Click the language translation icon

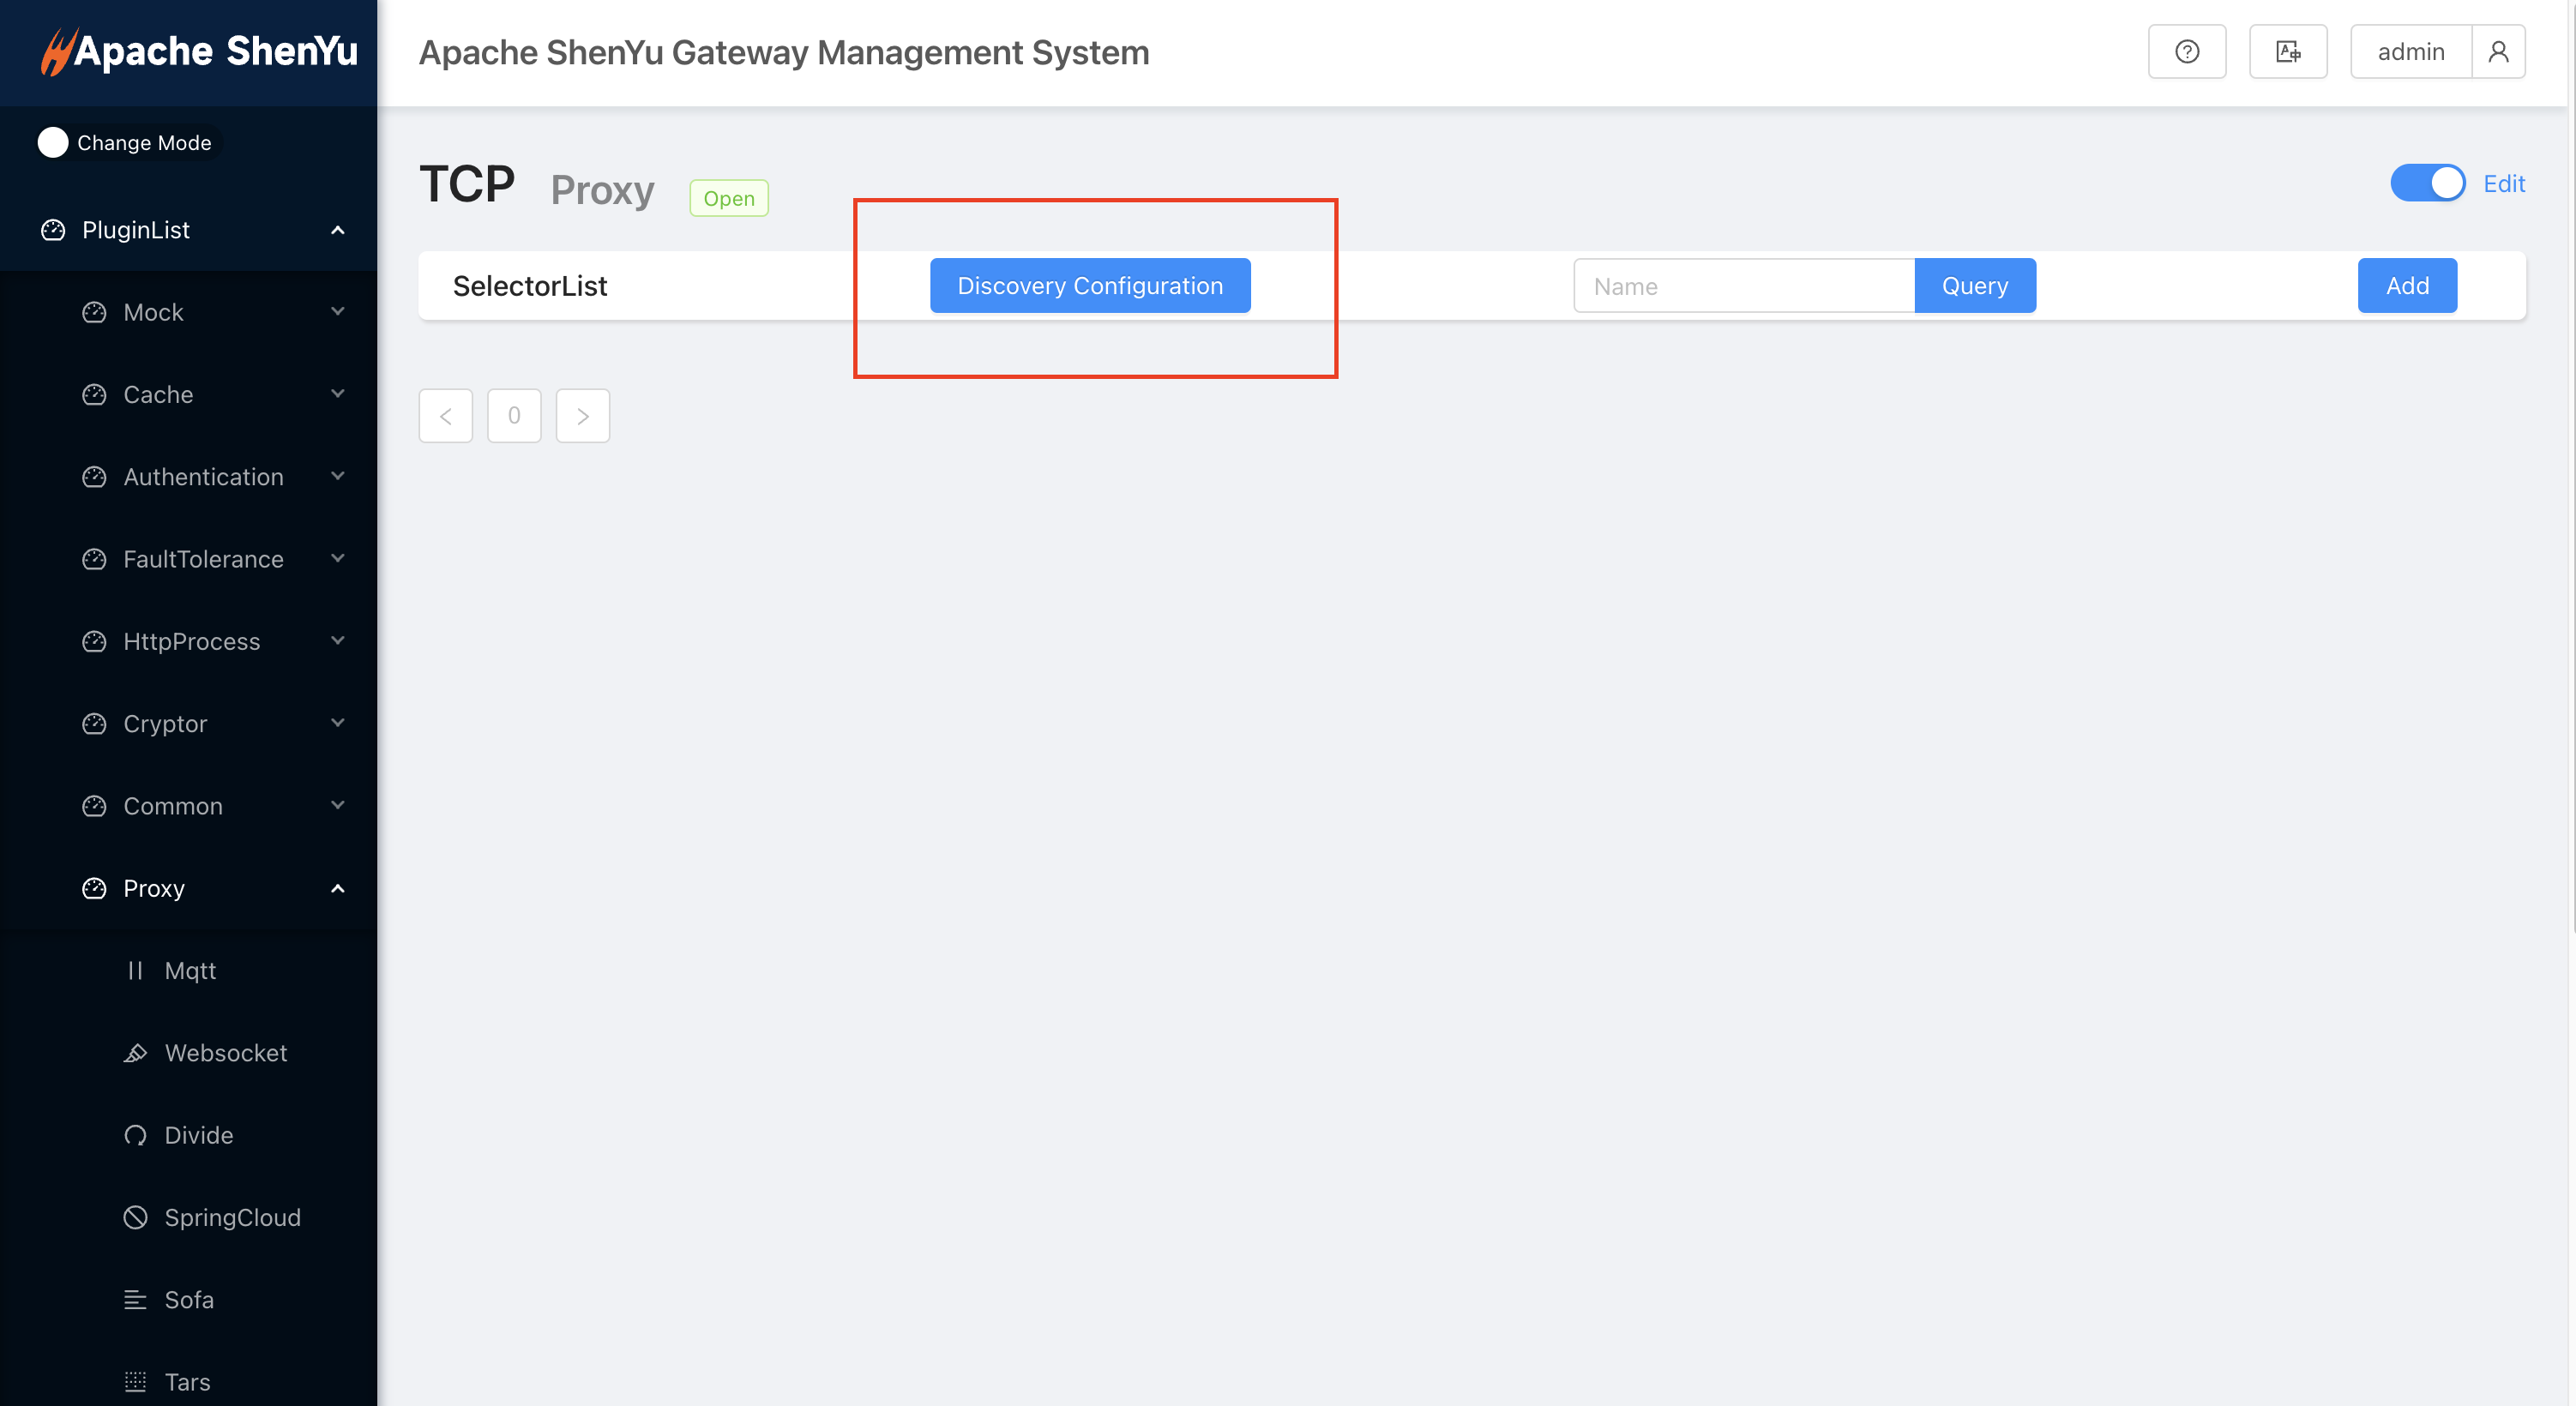click(x=2287, y=51)
